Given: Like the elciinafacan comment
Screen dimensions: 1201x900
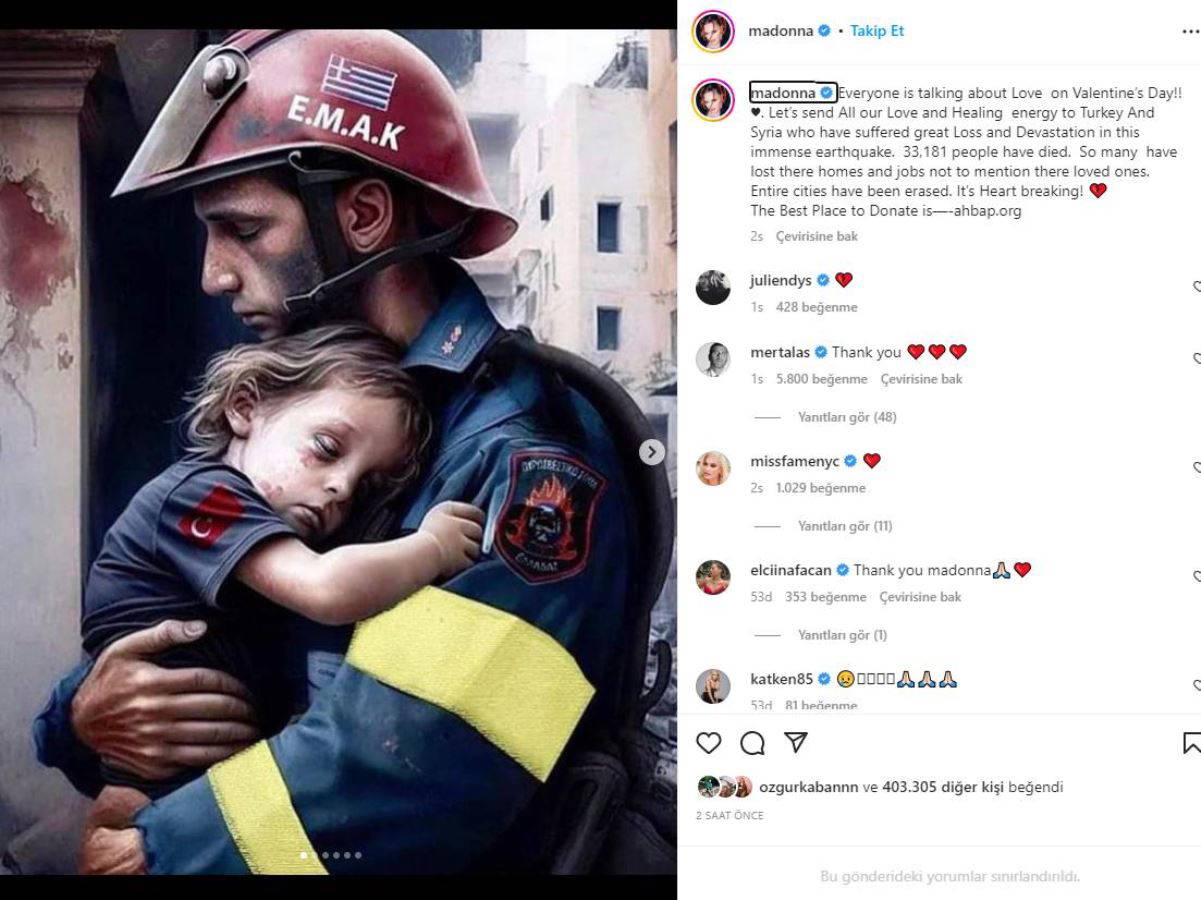Looking at the screenshot, I should [x=1196, y=577].
